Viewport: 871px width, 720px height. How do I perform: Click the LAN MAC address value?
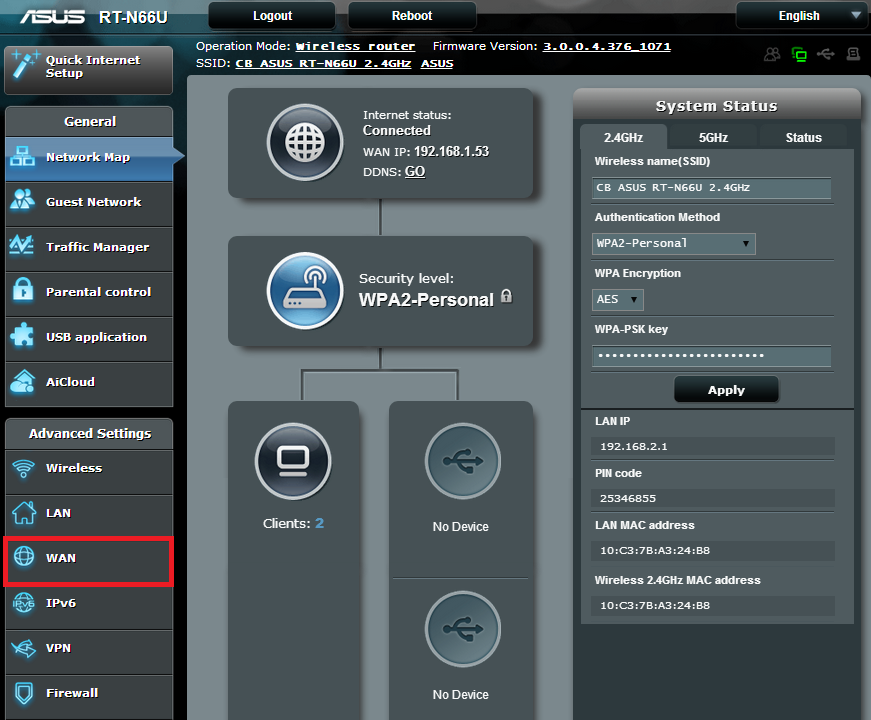pyautogui.click(x=655, y=551)
